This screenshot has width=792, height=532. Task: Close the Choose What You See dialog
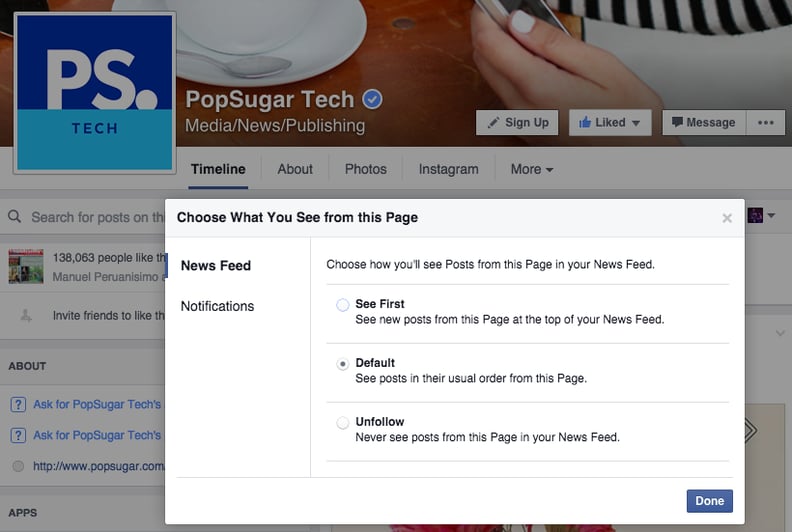[x=727, y=218]
